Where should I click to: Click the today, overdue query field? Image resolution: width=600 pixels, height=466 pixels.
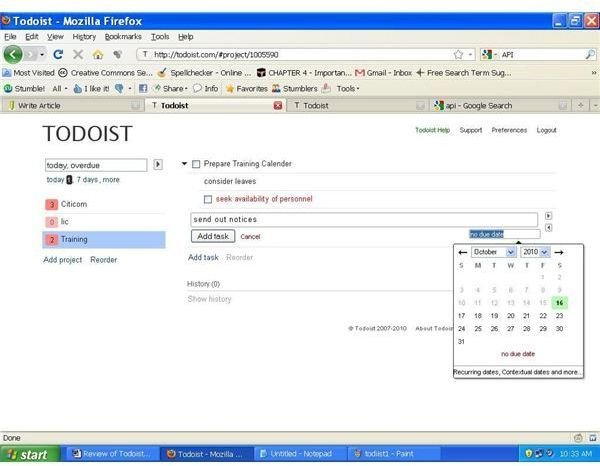[96, 165]
